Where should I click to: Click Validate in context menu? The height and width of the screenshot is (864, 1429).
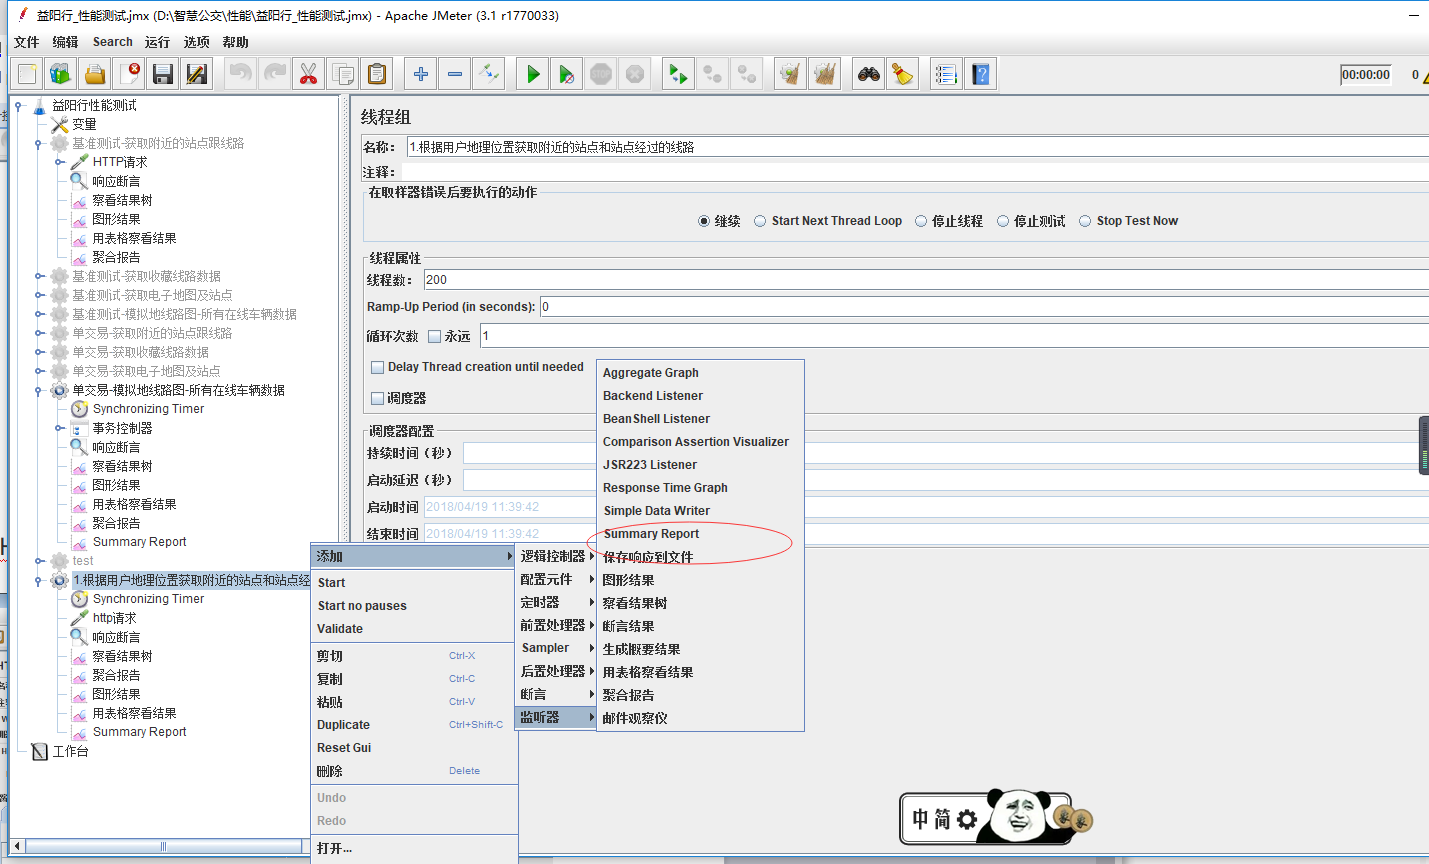[414, 629]
